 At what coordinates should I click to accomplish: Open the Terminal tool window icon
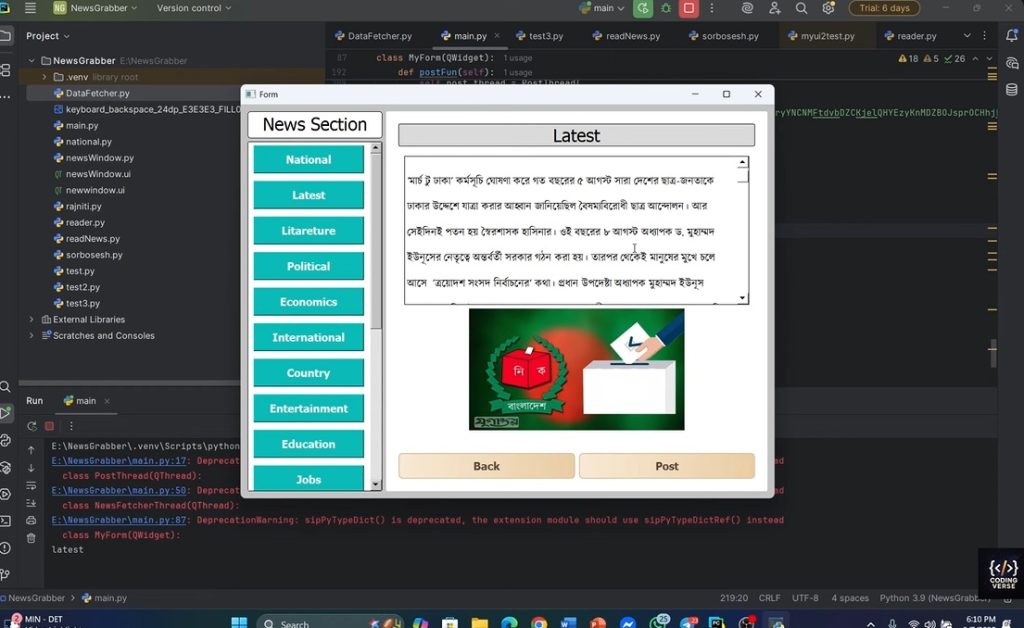pyautogui.click(x=6, y=521)
